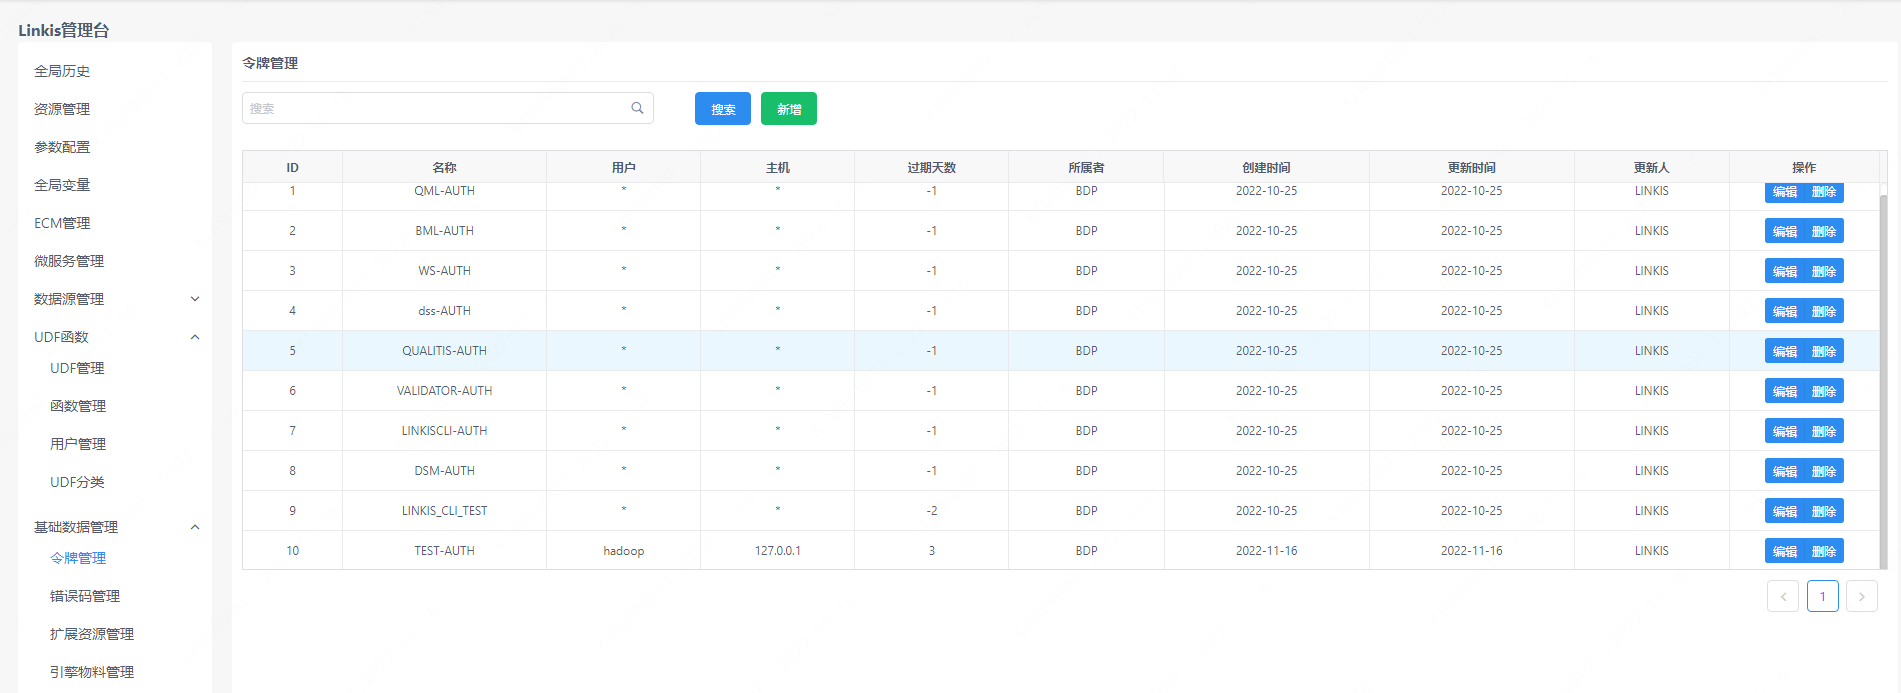Click the blue 搜索 button
The width and height of the screenshot is (1901, 693).
pyautogui.click(x=722, y=109)
